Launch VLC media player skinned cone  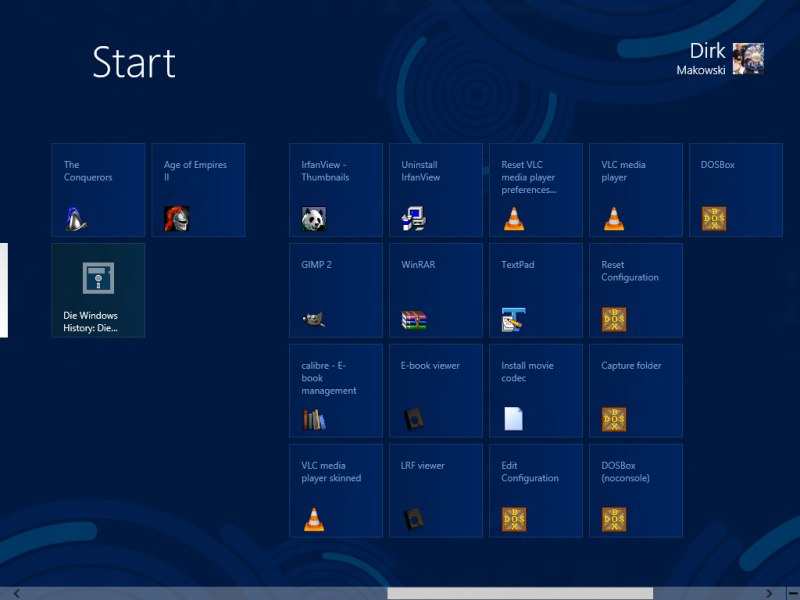click(314, 519)
